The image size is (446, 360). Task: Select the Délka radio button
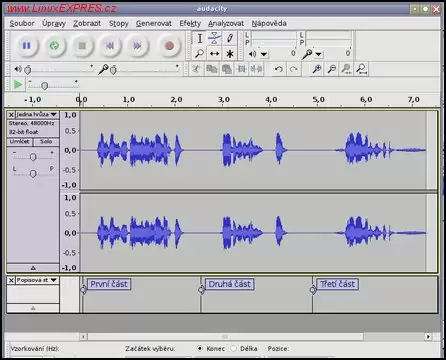pyautogui.click(x=233, y=348)
